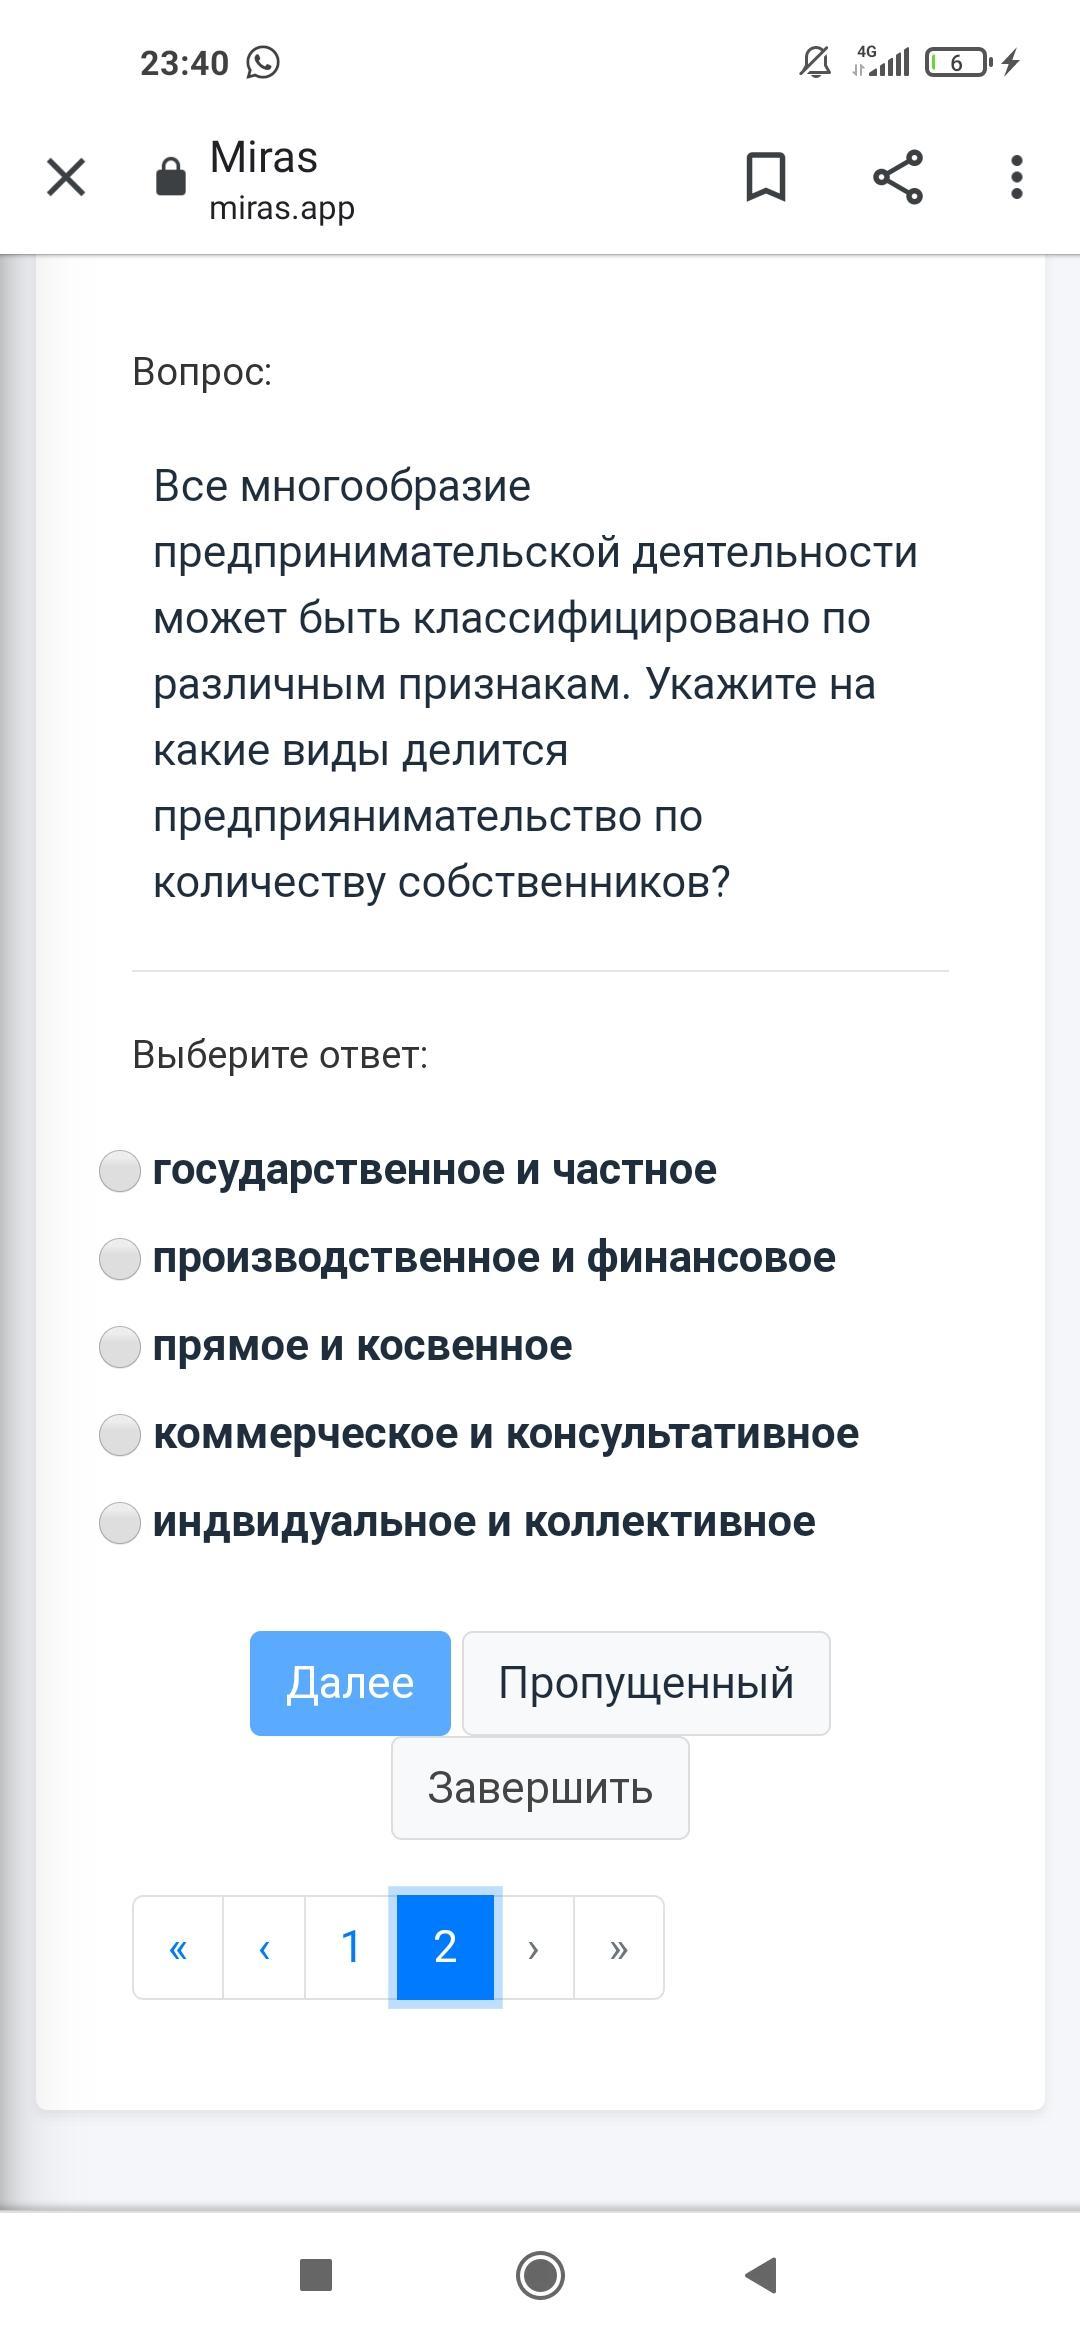The height and width of the screenshot is (2340, 1080).
Task: Tap Завершить to finish the test
Action: 540,1788
